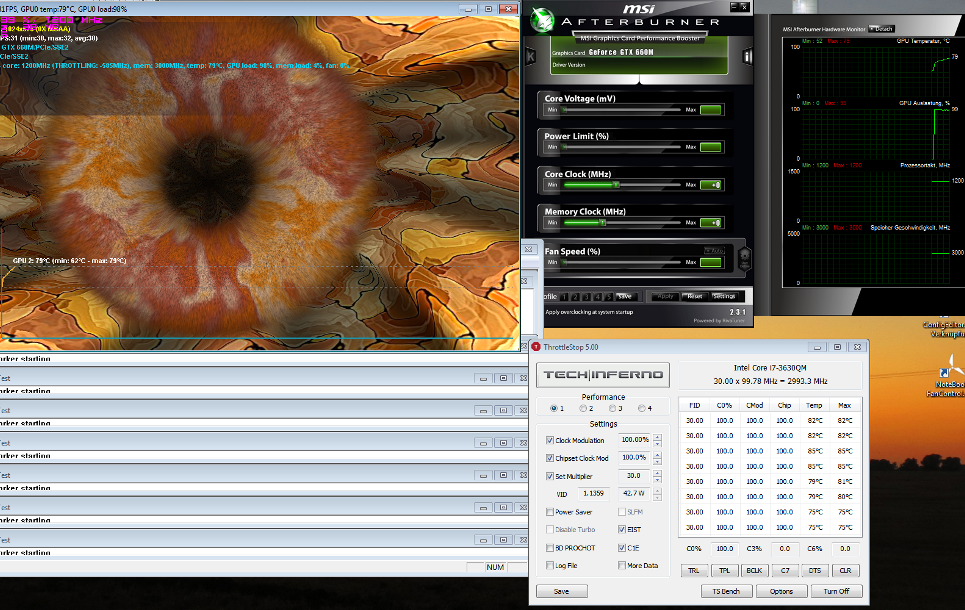Enable the BD PROCHOT checkbox
This screenshot has width=965, height=610.
(x=550, y=548)
